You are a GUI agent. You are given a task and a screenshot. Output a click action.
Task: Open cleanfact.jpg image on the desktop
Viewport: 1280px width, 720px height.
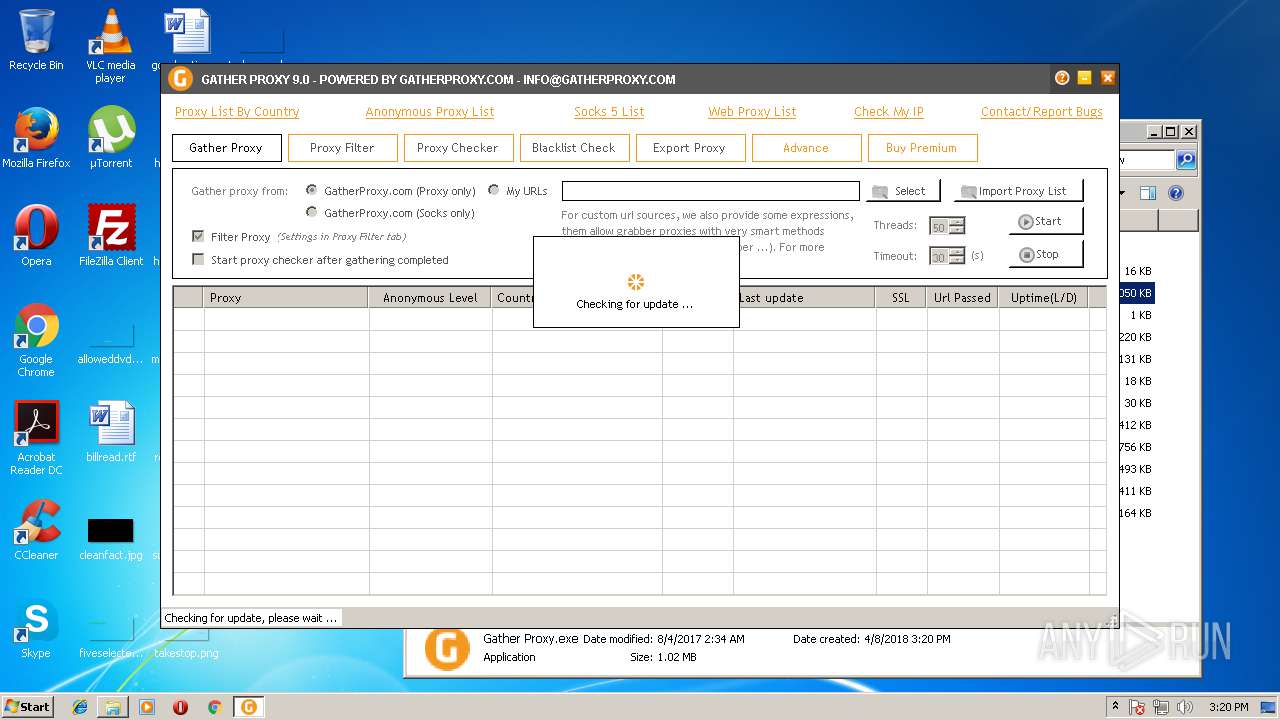coord(110,540)
